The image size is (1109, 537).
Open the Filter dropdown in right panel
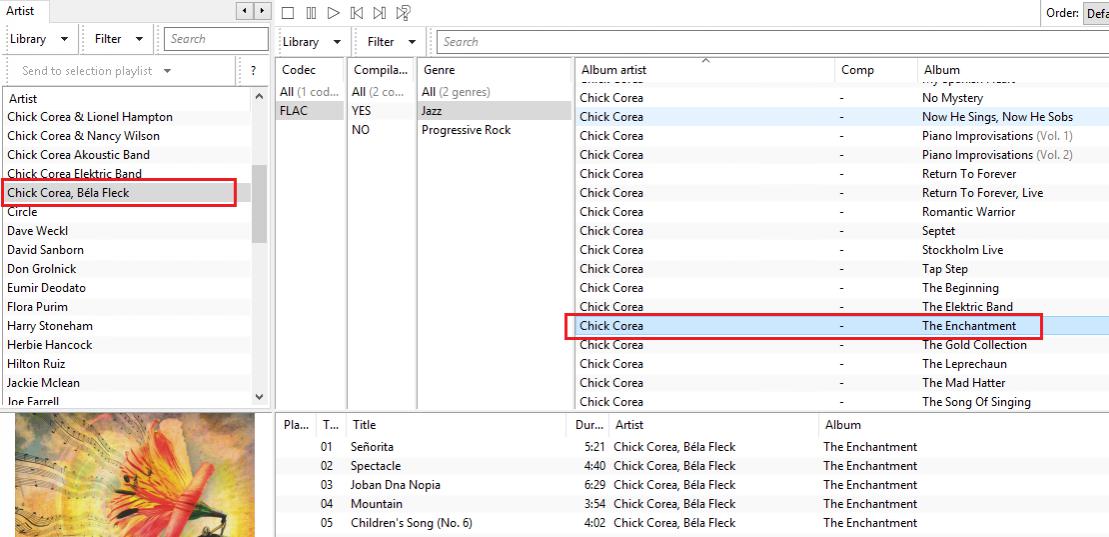[x=391, y=42]
